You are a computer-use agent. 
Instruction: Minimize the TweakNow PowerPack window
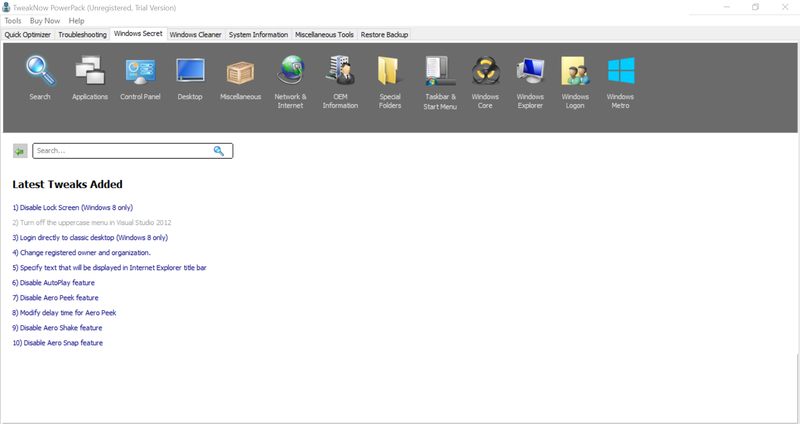[727, 7]
